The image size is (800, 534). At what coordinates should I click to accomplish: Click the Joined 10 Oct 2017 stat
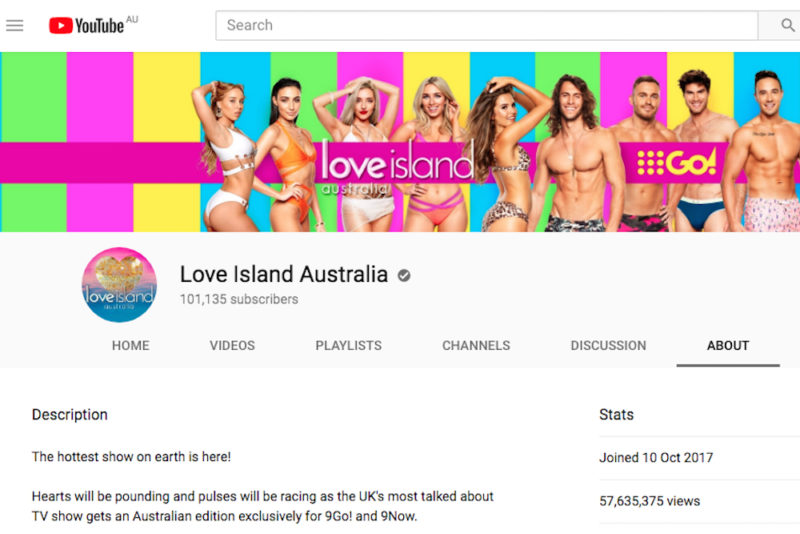(656, 457)
